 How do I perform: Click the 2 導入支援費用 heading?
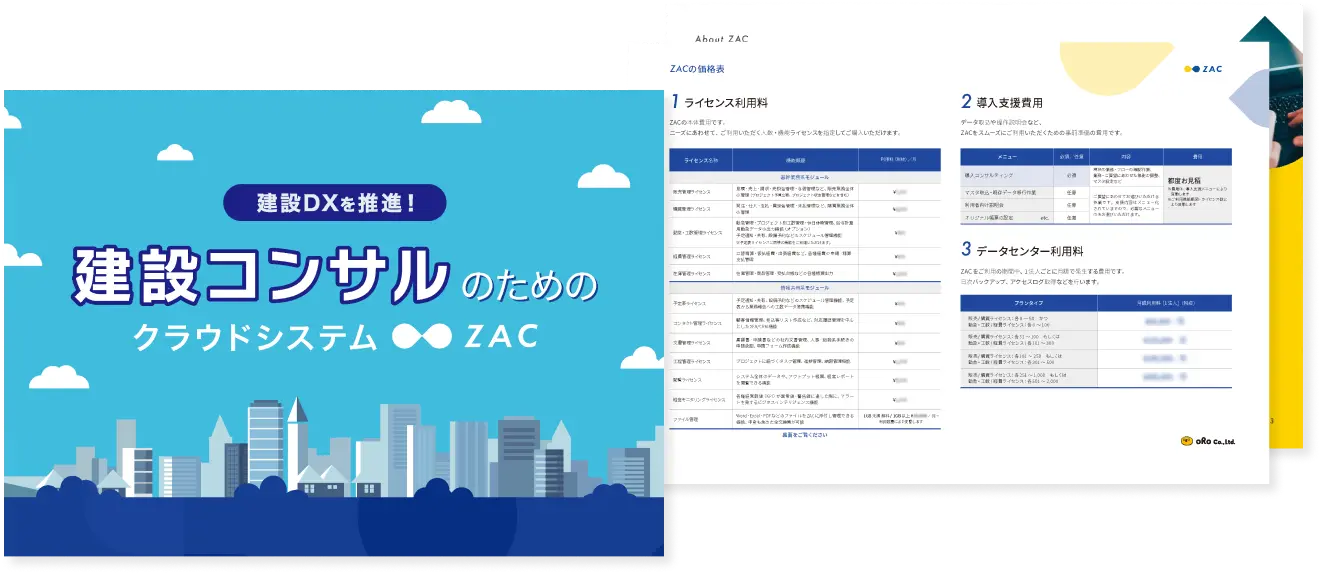[x=1001, y=101]
